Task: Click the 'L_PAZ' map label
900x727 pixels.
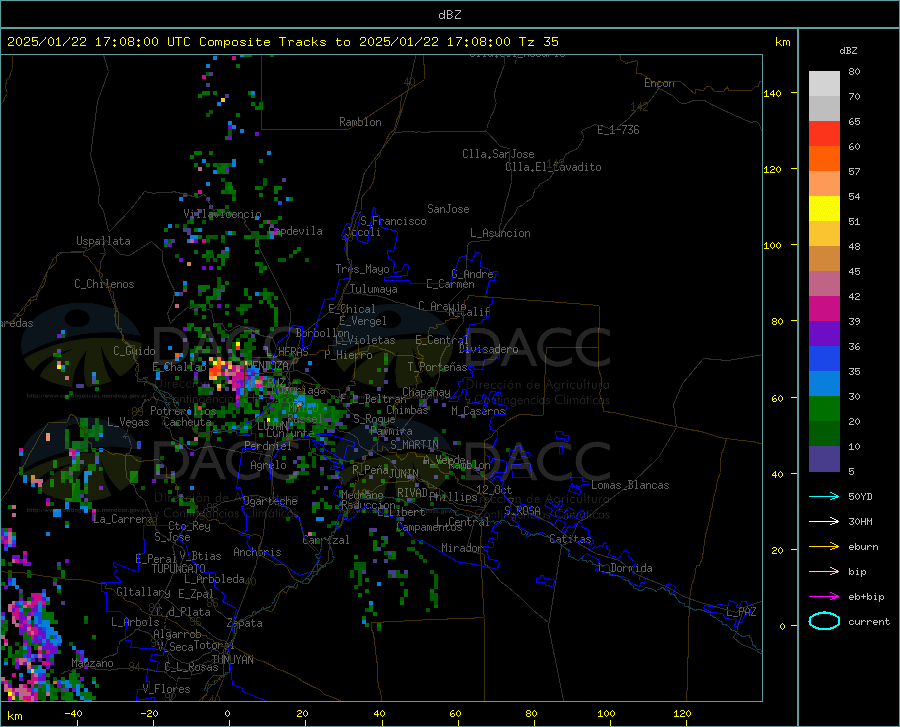Action: [741, 612]
